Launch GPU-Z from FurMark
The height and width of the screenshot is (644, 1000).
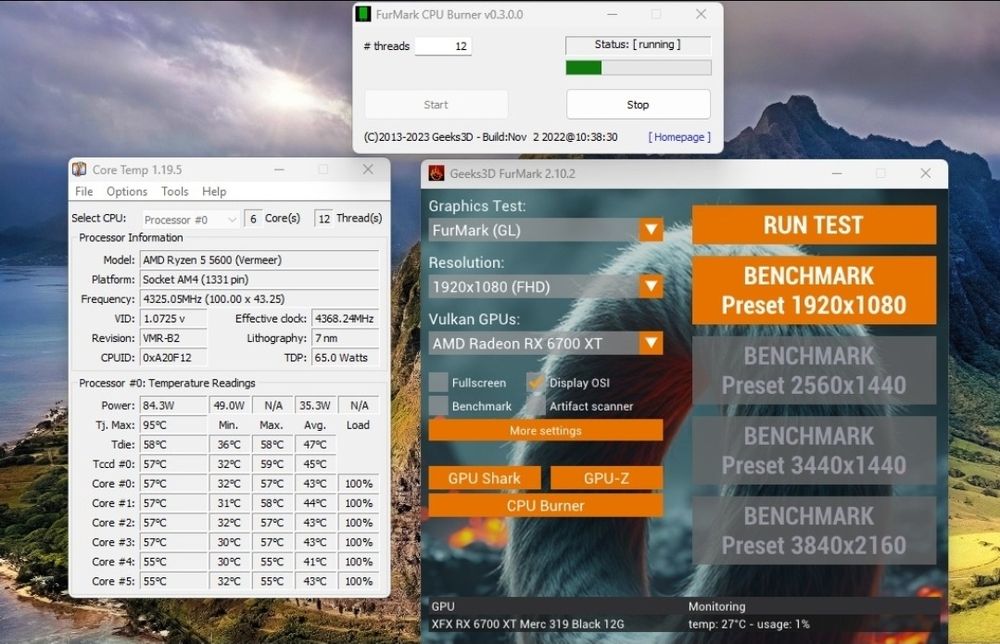tap(607, 478)
